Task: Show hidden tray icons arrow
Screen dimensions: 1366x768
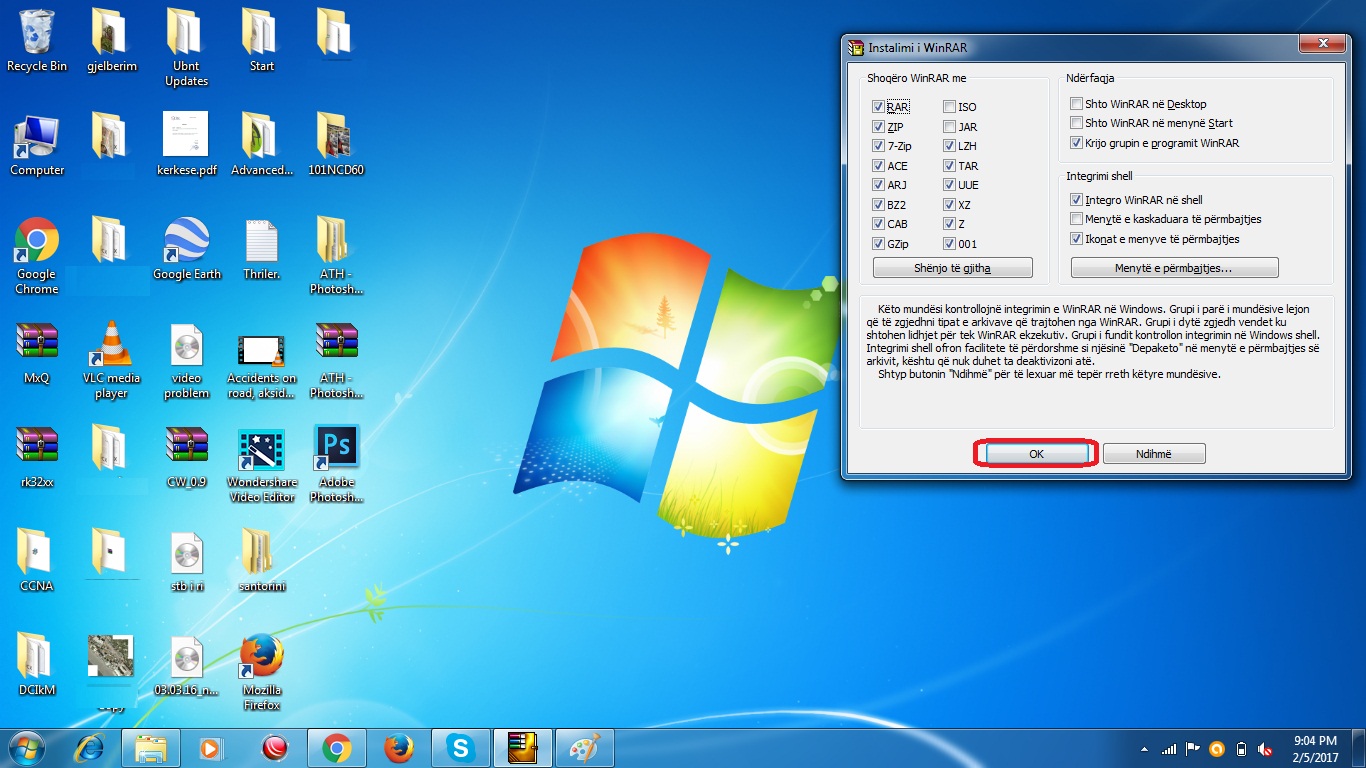Action: tap(1144, 749)
